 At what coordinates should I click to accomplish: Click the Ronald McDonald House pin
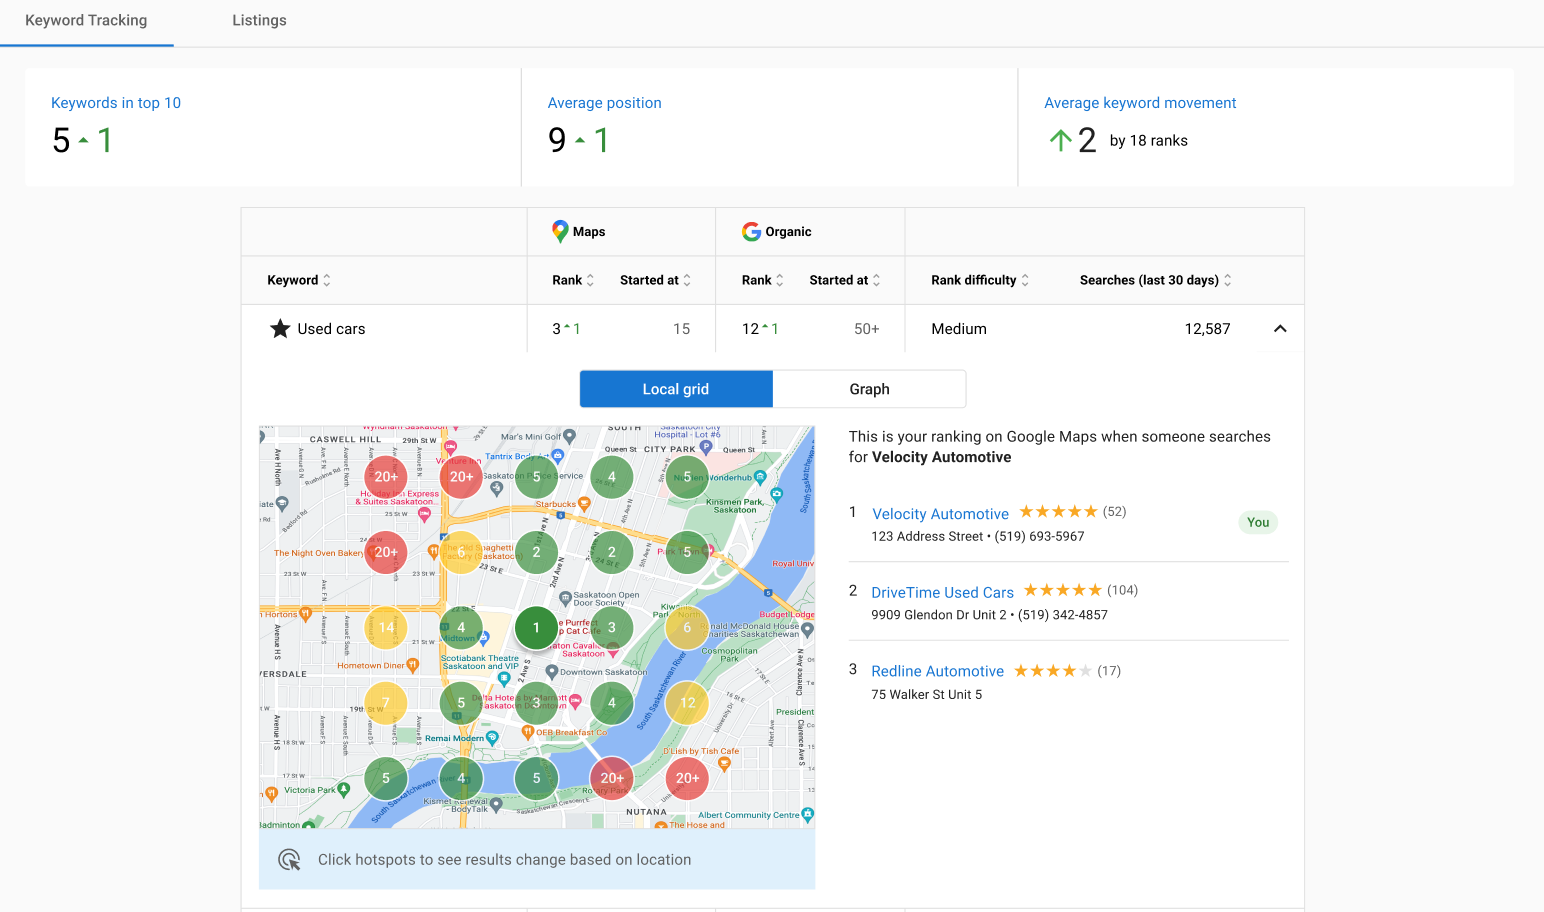click(x=807, y=630)
